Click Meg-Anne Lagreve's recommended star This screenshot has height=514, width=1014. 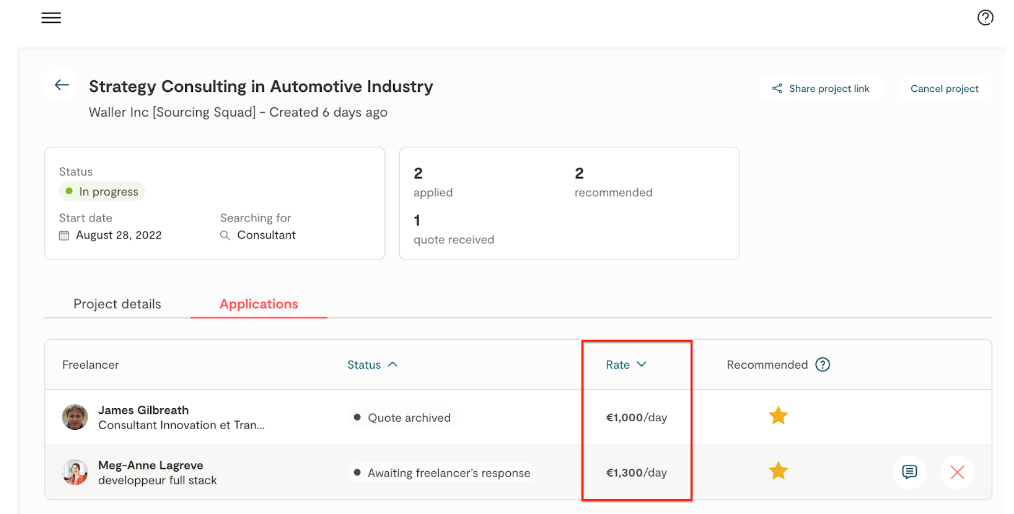[778, 471]
